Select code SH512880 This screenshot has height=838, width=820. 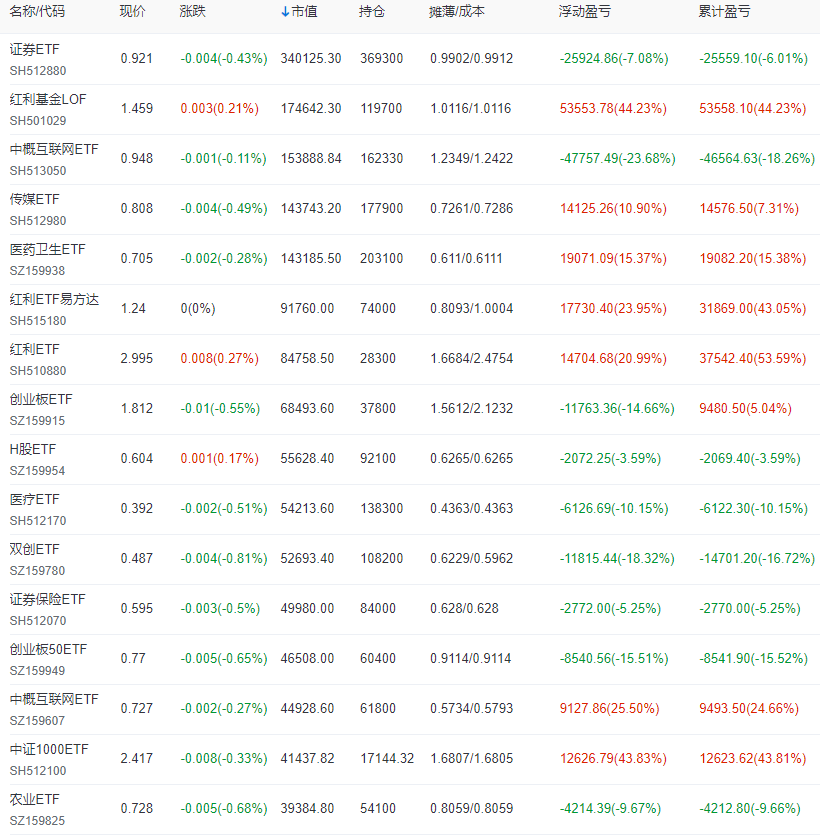click(x=38, y=71)
